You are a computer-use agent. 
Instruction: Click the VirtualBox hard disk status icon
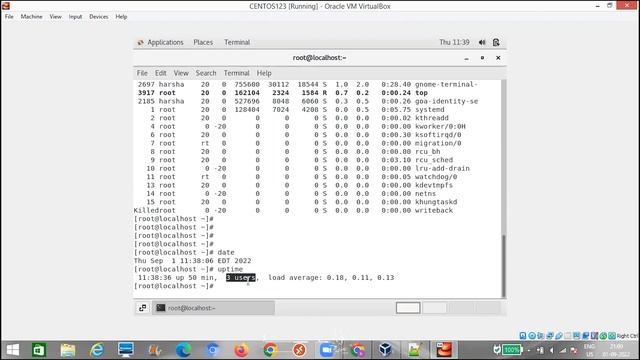click(x=523, y=336)
